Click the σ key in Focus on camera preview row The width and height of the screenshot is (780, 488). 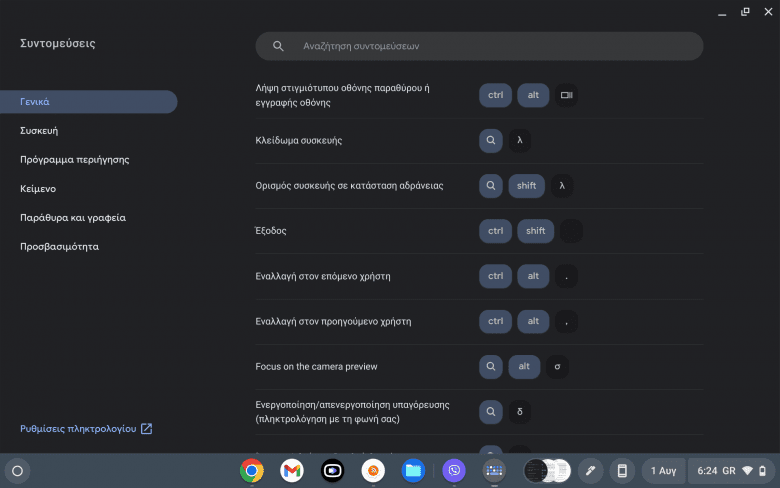557,367
